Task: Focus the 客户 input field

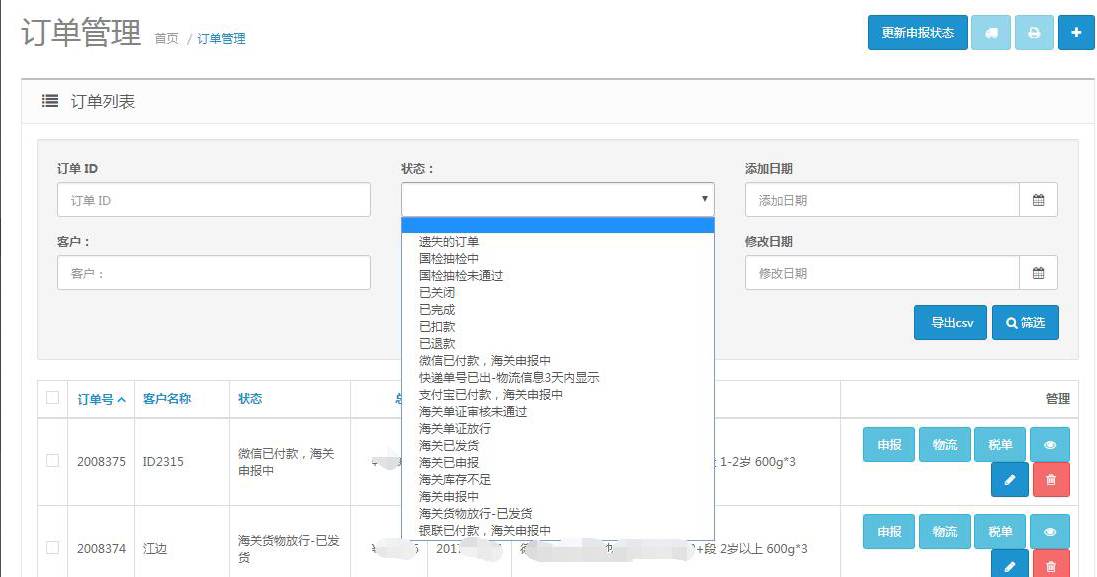Action: pos(213,273)
